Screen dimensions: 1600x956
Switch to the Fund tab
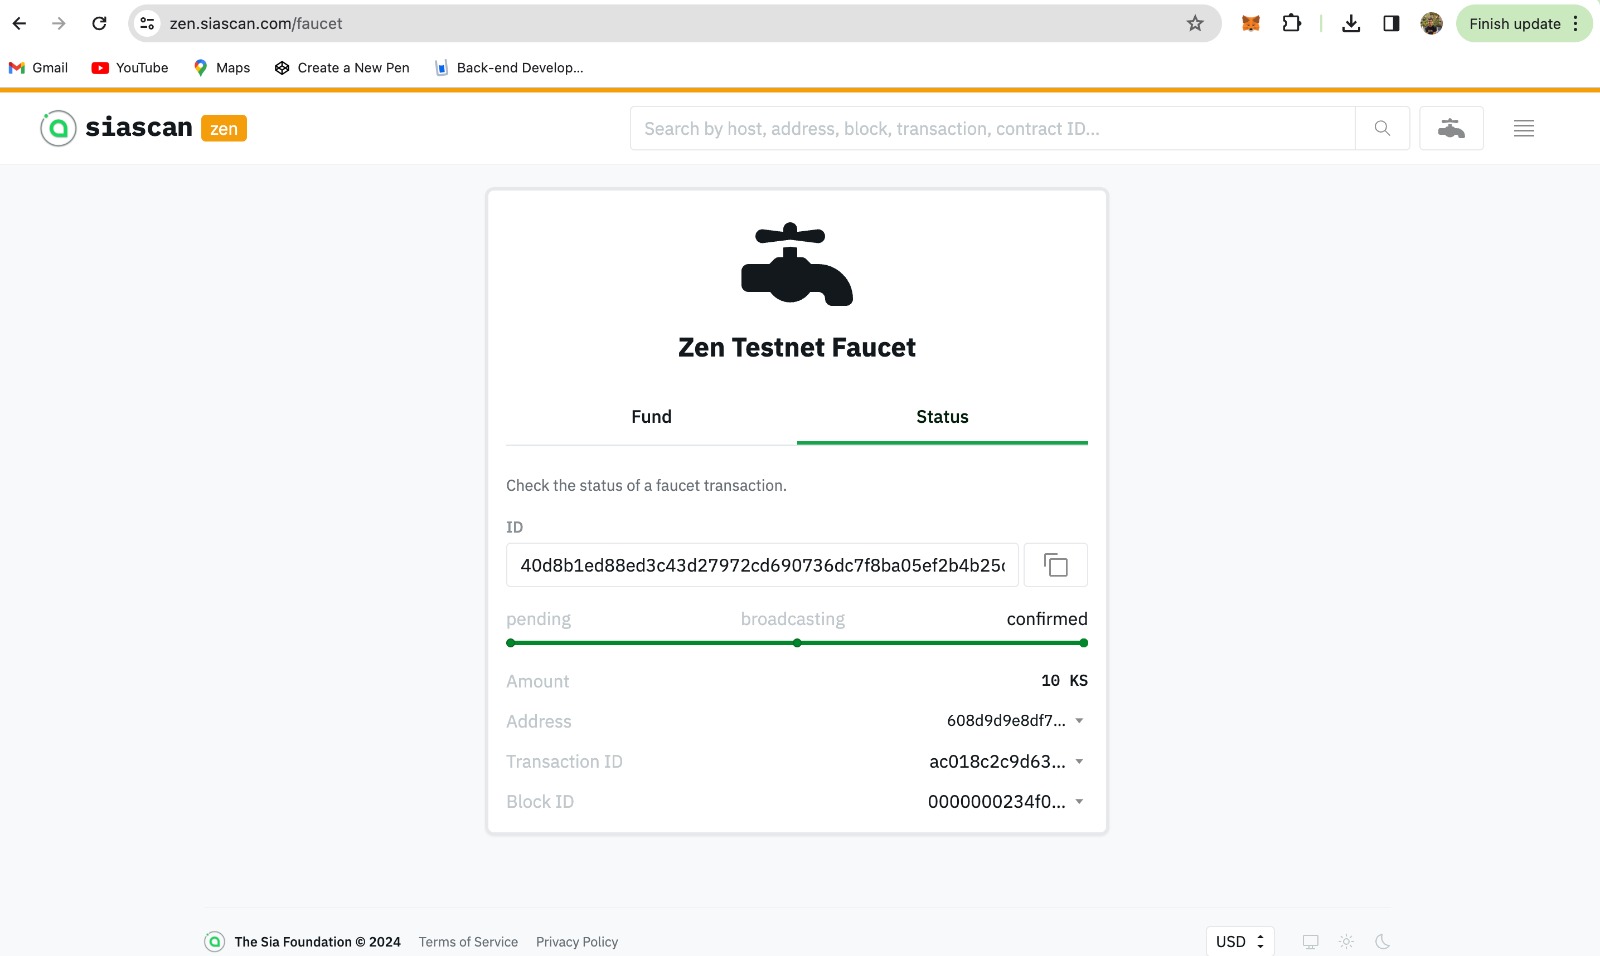tap(651, 417)
